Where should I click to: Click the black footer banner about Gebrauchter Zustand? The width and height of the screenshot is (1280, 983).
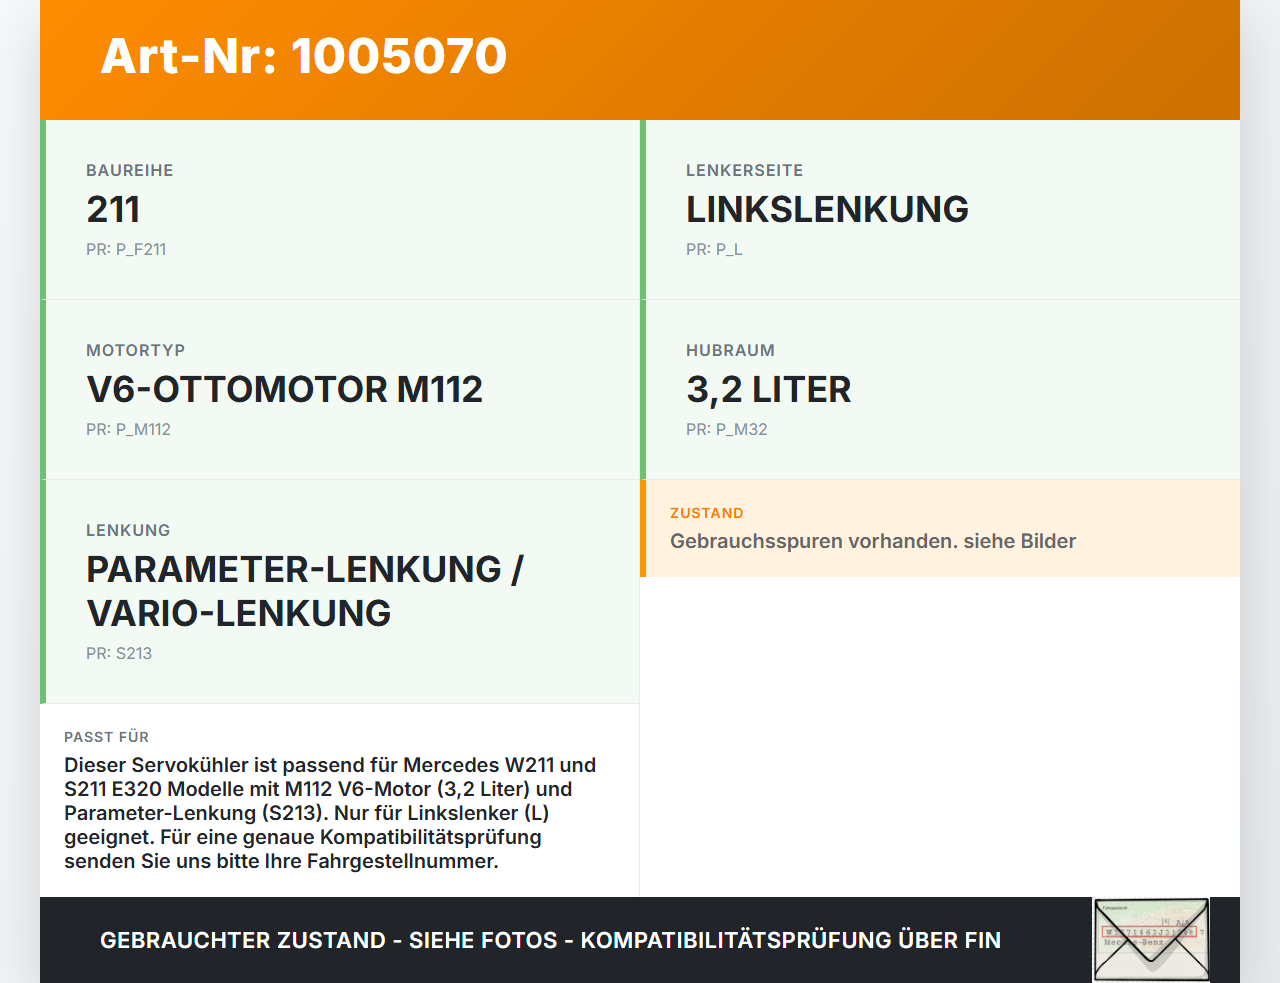coord(550,940)
